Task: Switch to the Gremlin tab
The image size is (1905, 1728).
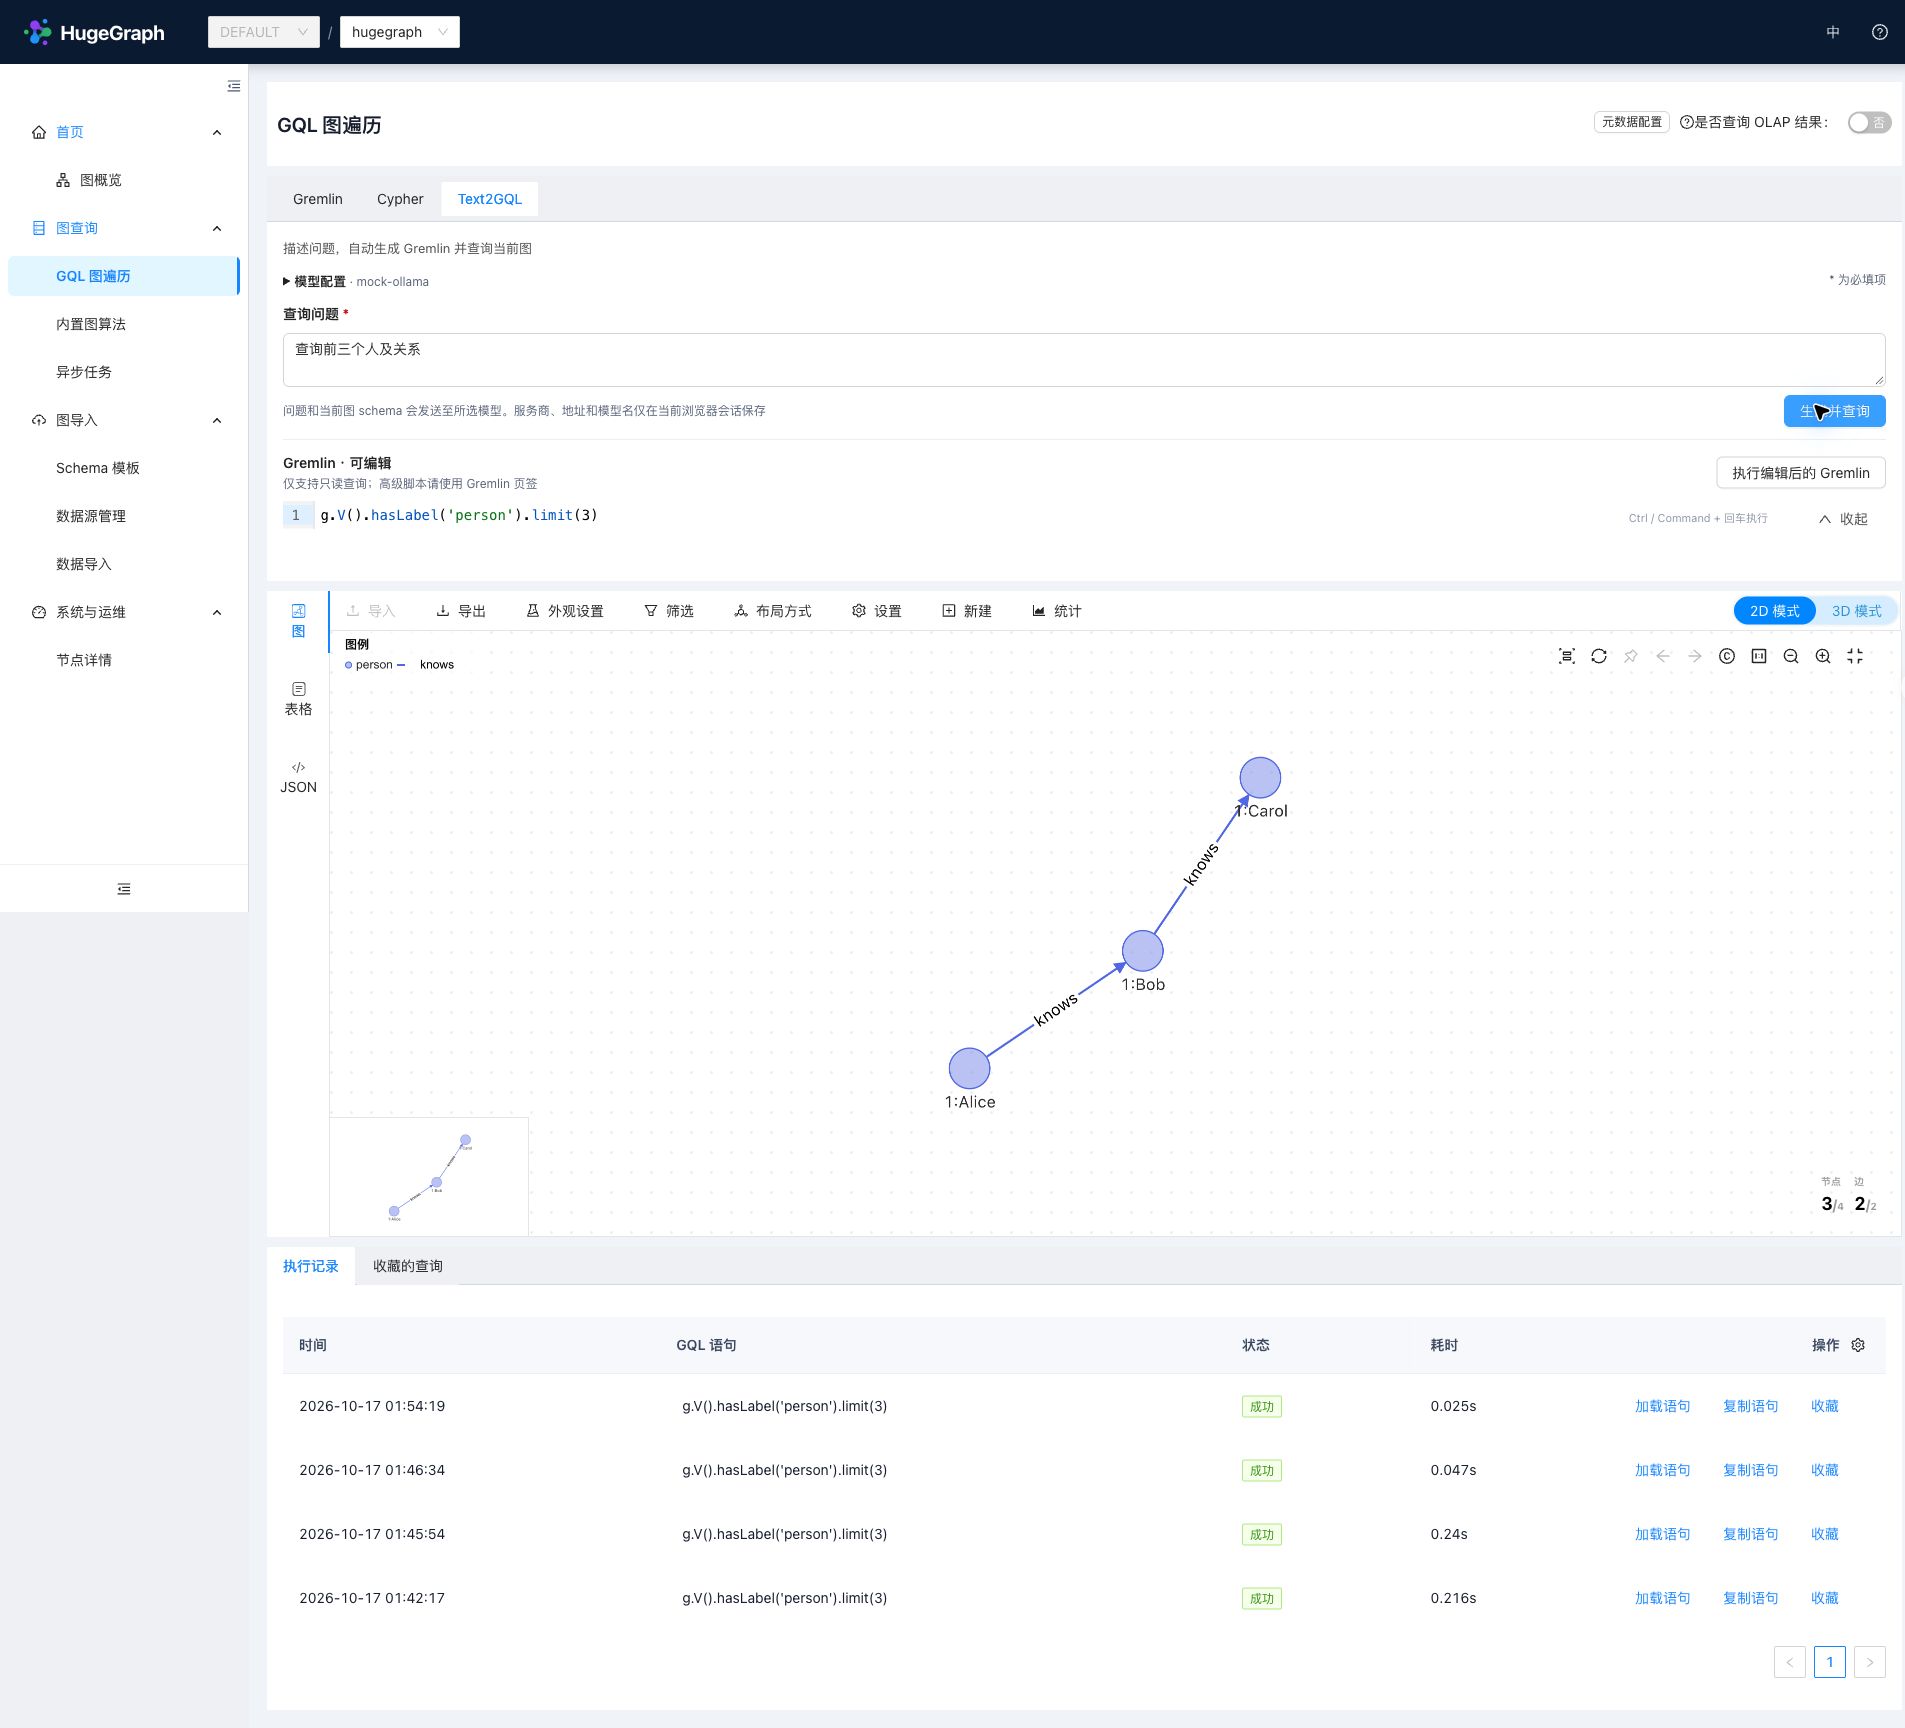Action: point(318,199)
